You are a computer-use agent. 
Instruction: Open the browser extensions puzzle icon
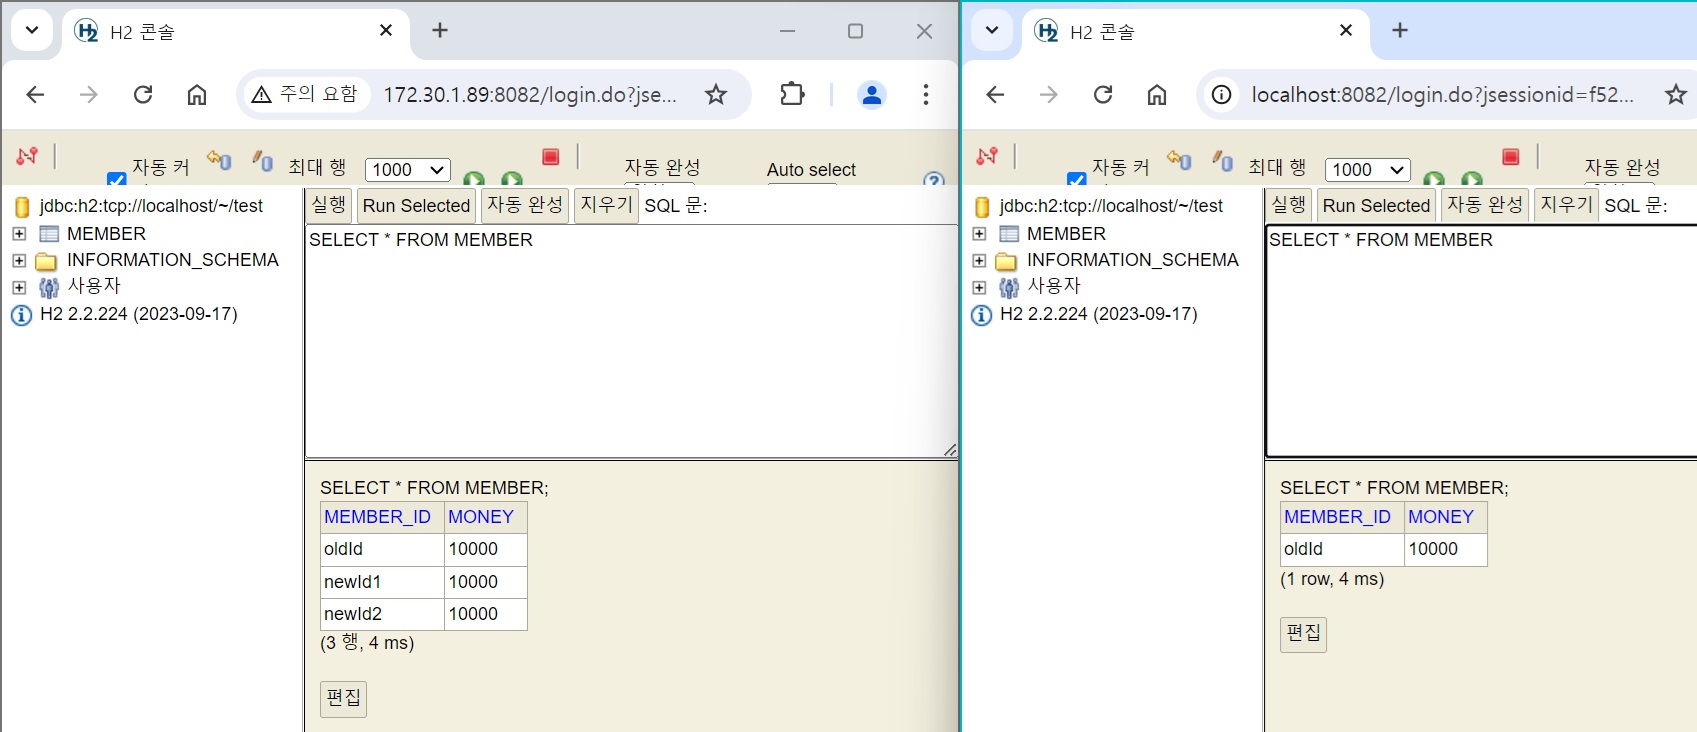(792, 94)
